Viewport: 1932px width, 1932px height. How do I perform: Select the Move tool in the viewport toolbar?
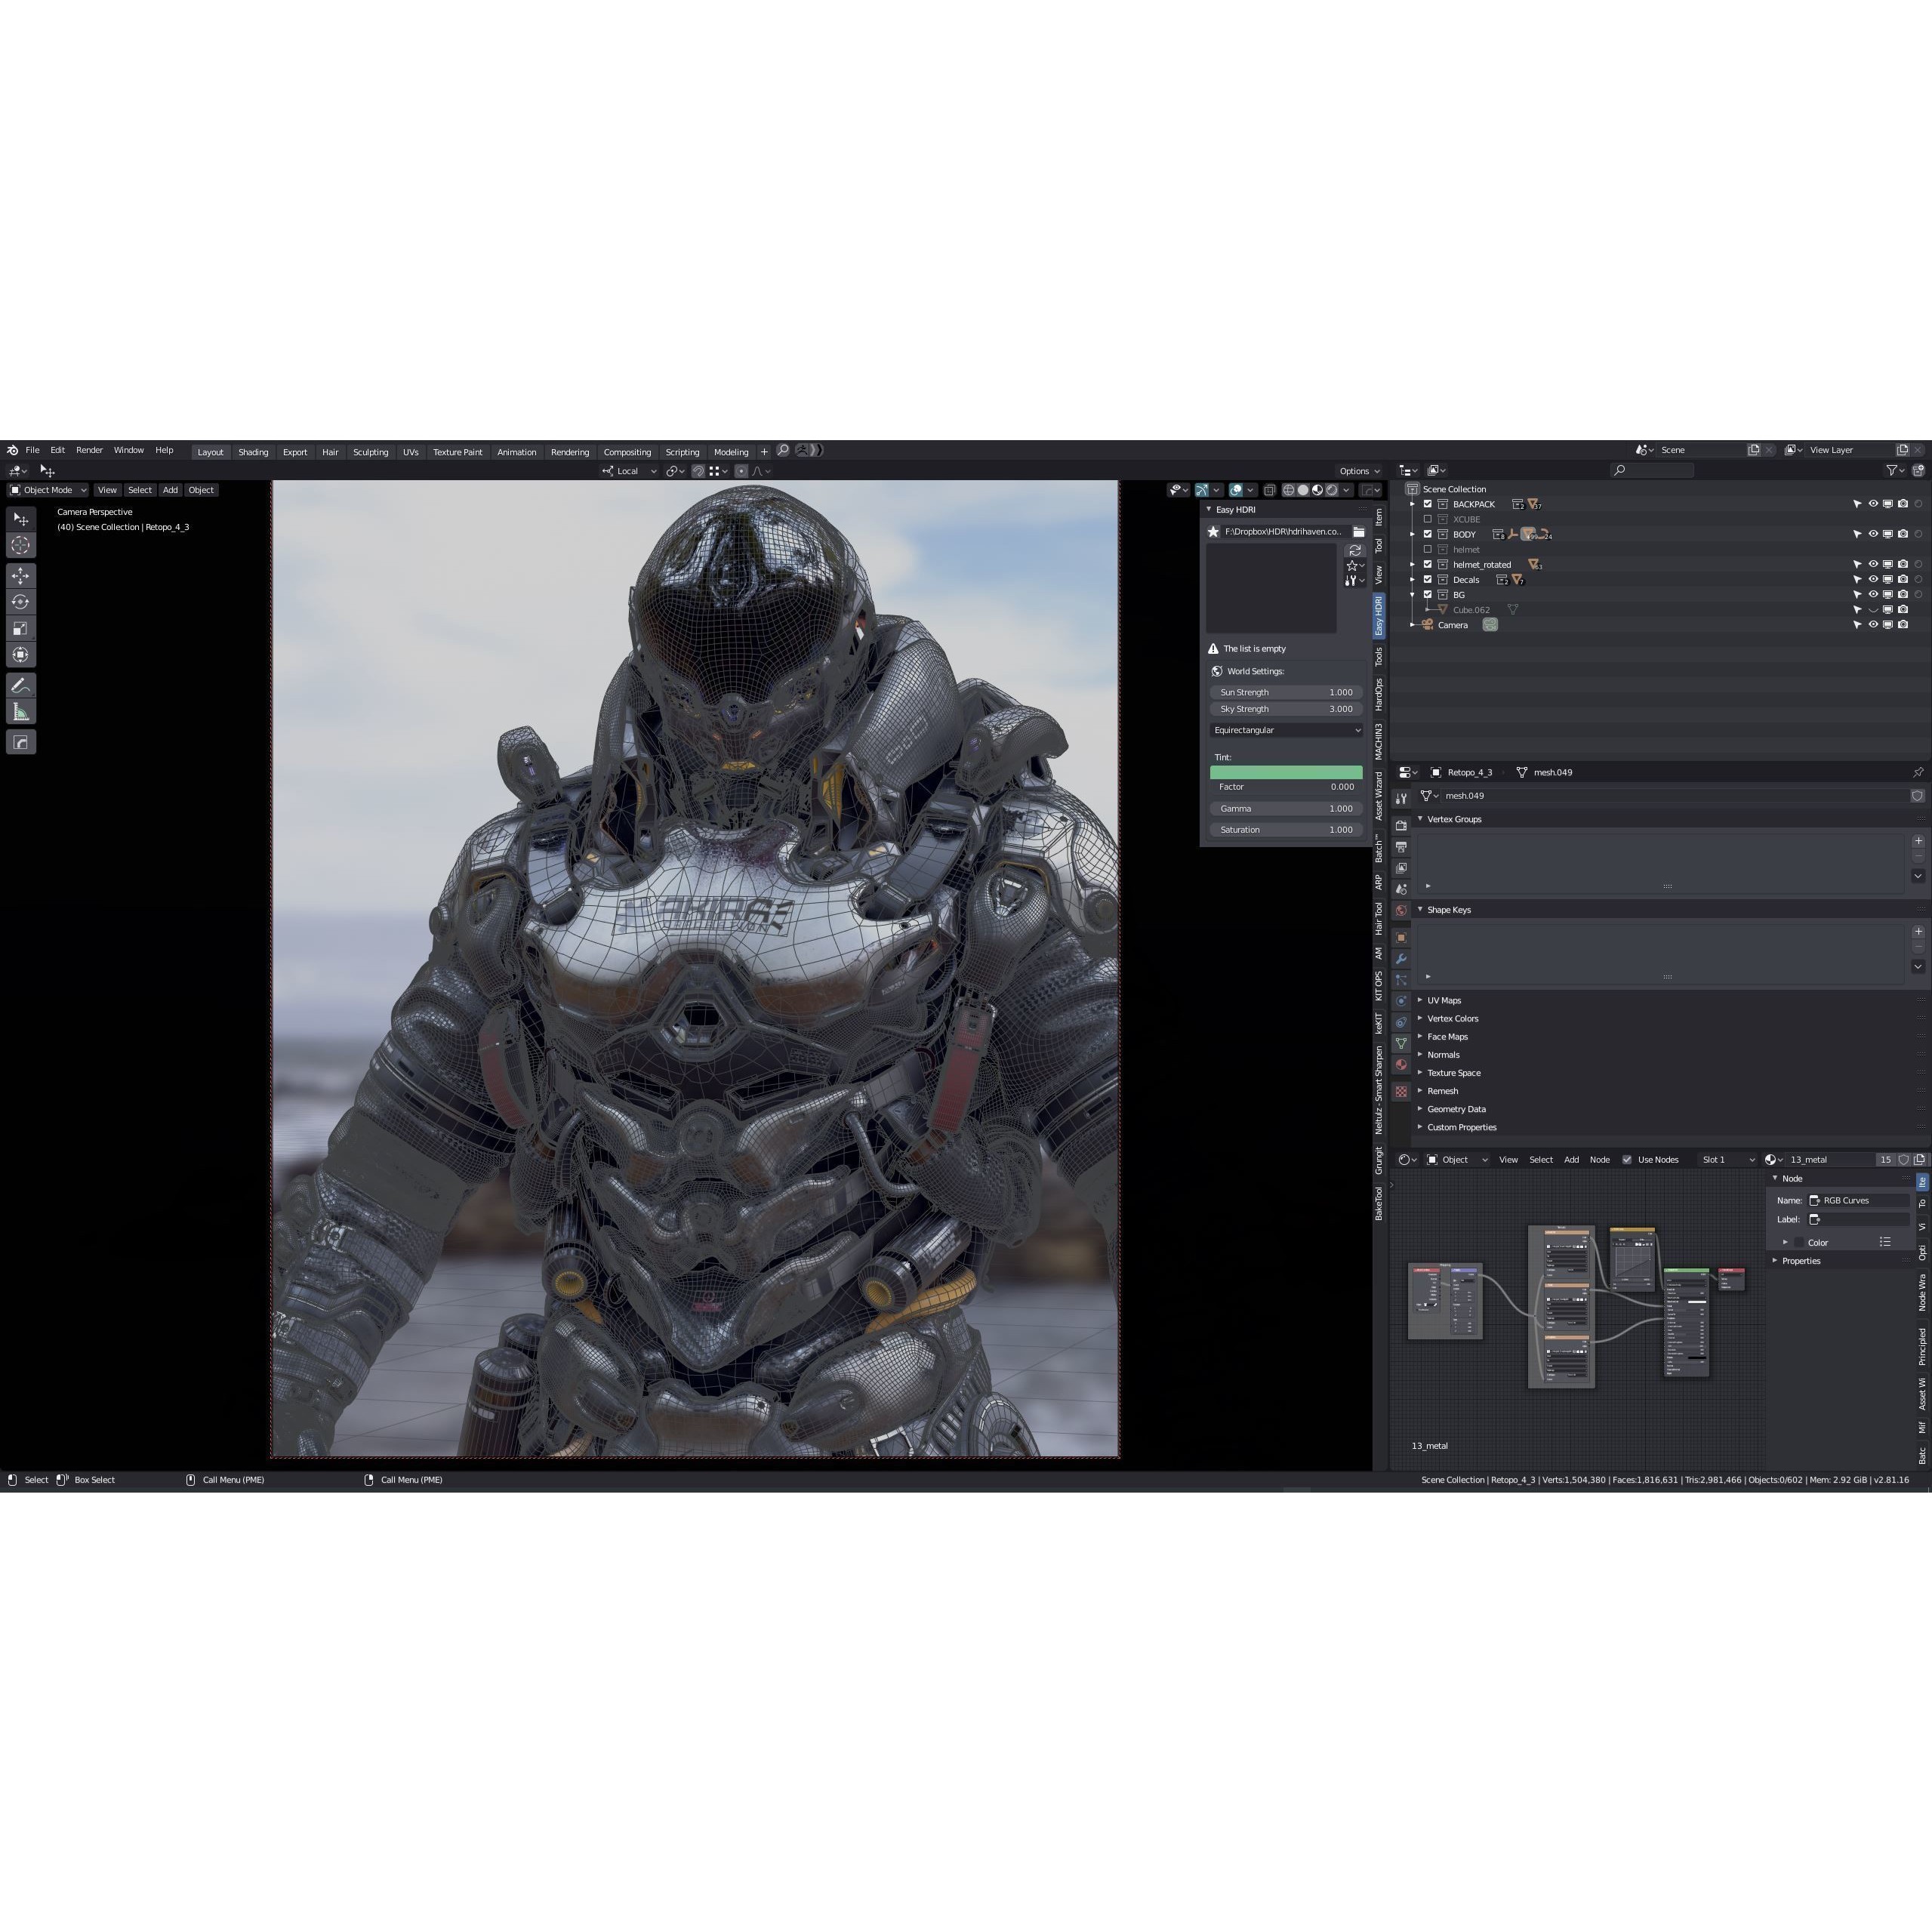point(21,575)
